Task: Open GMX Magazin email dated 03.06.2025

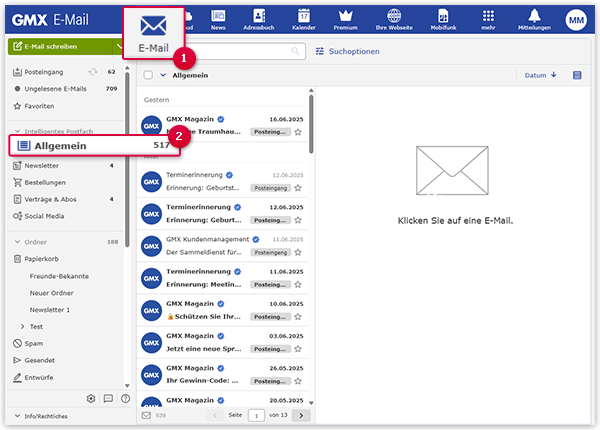Action: 222,342
